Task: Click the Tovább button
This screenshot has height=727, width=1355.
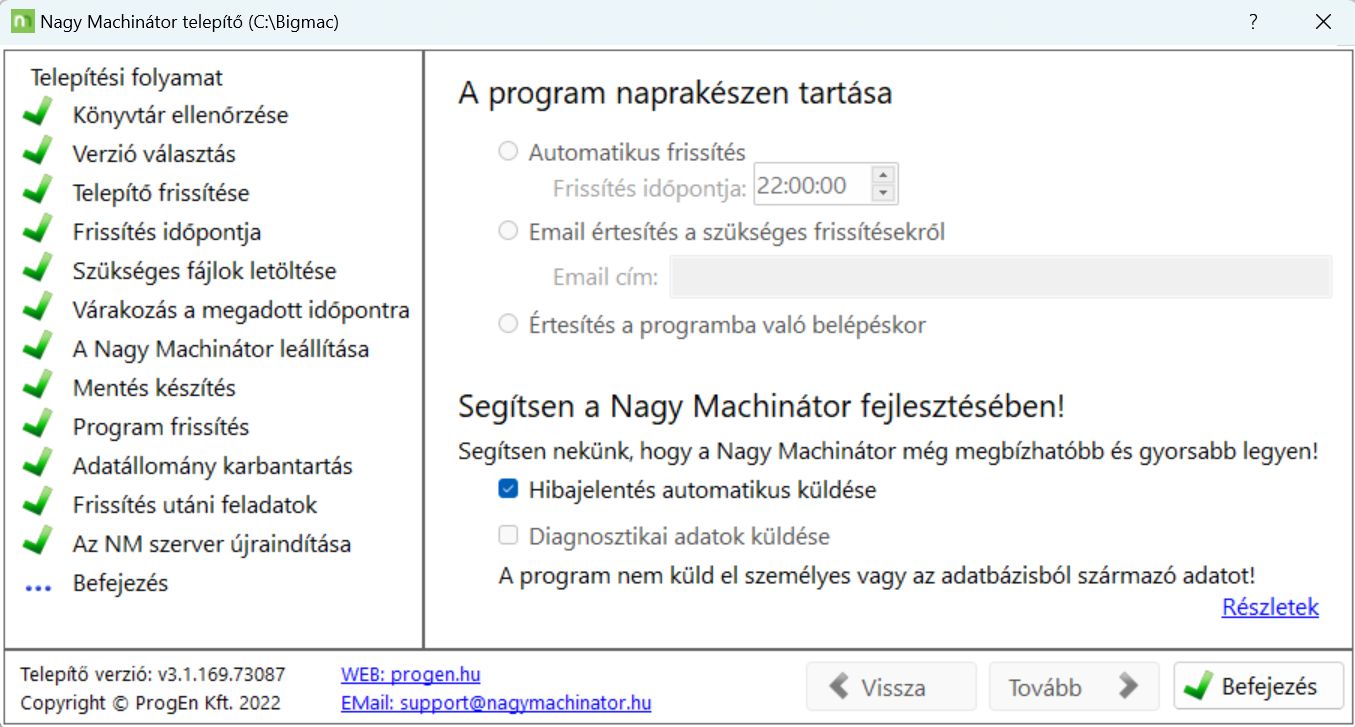Action: coord(1074,687)
